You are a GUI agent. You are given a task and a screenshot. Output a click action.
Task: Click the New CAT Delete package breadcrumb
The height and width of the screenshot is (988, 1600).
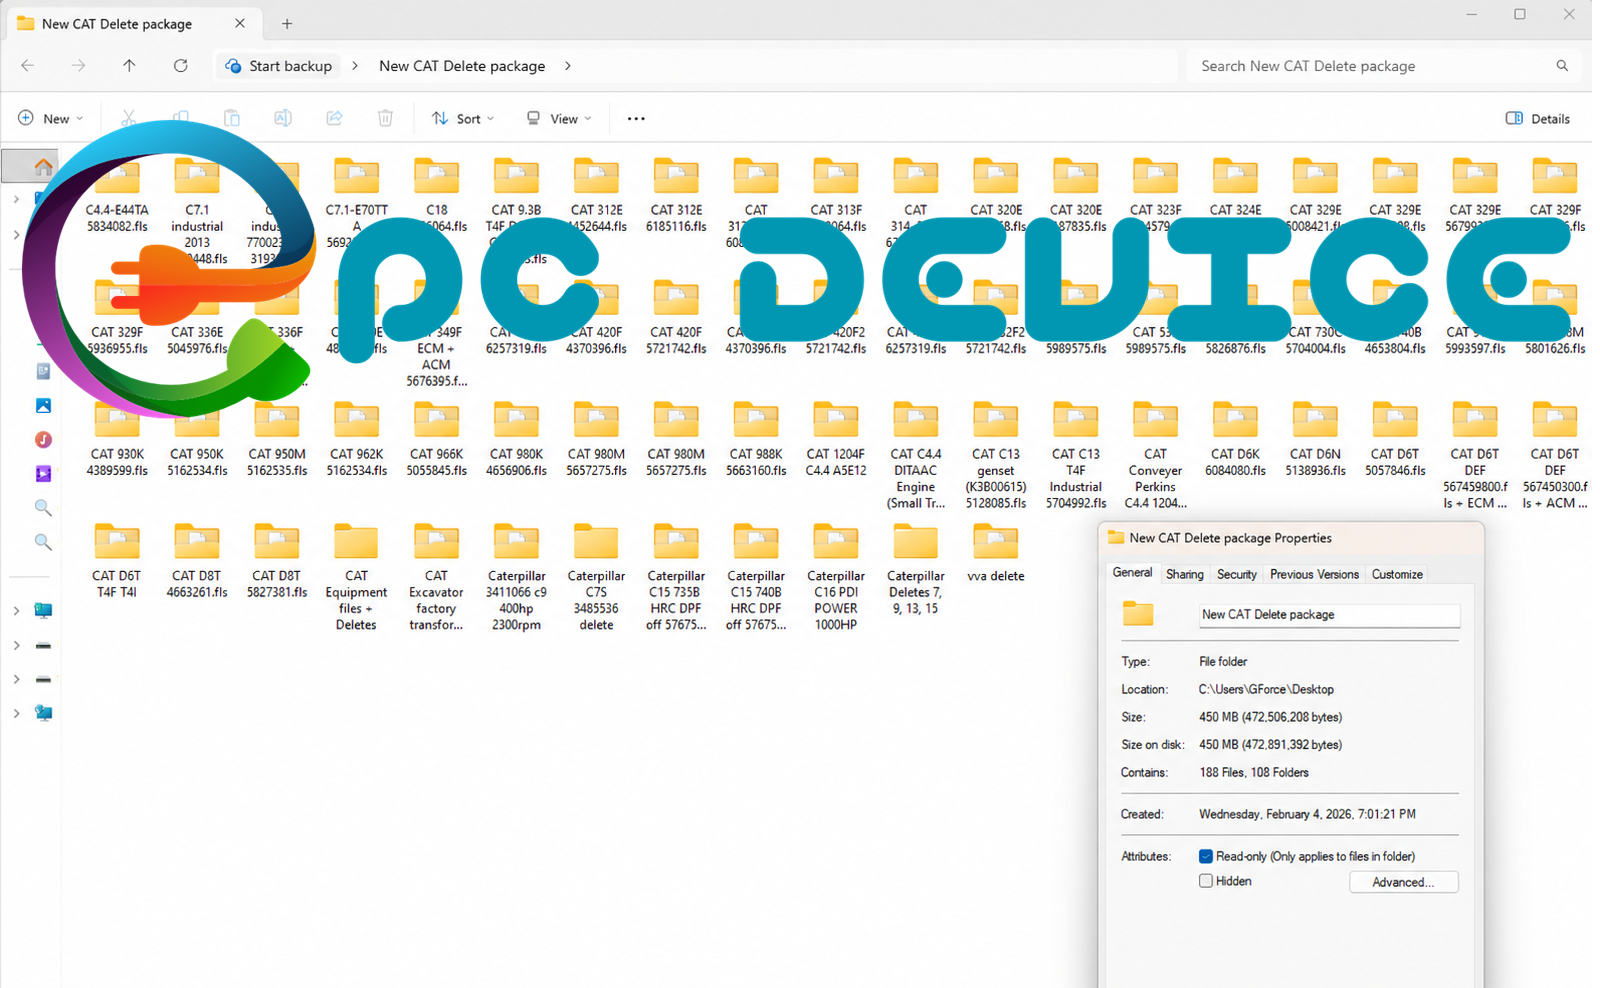click(x=462, y=66)
